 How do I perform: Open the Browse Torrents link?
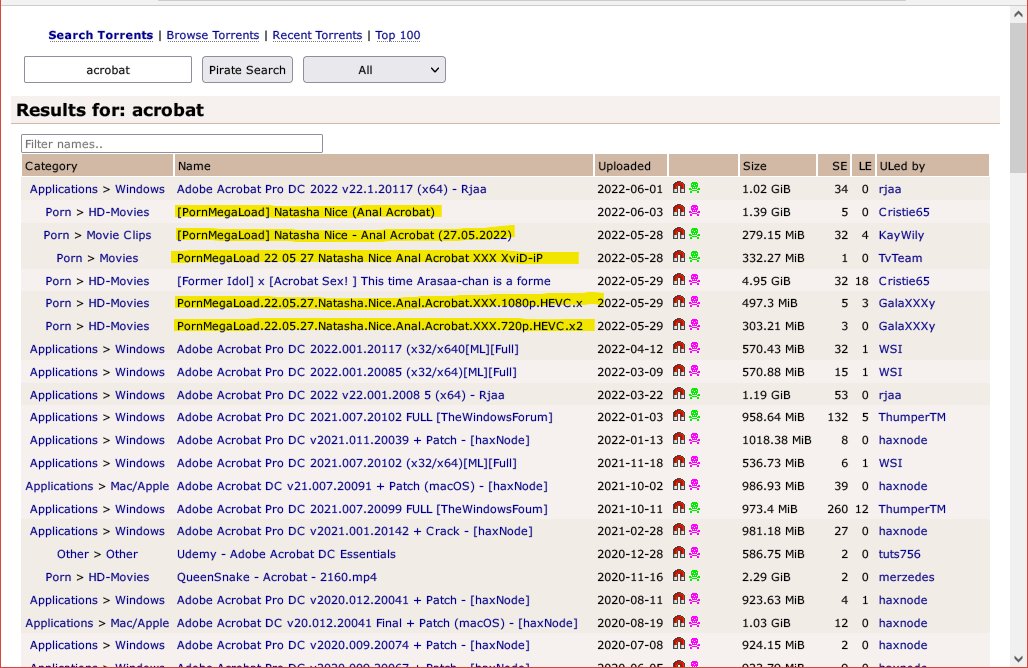(x=212, y=35)
